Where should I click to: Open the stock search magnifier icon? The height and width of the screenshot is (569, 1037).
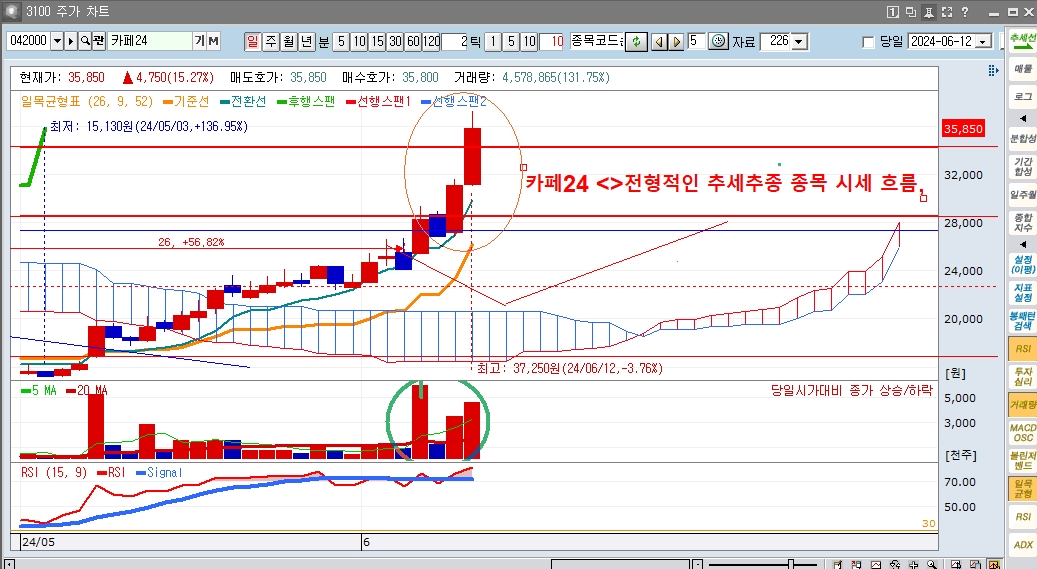click(85, 41)
